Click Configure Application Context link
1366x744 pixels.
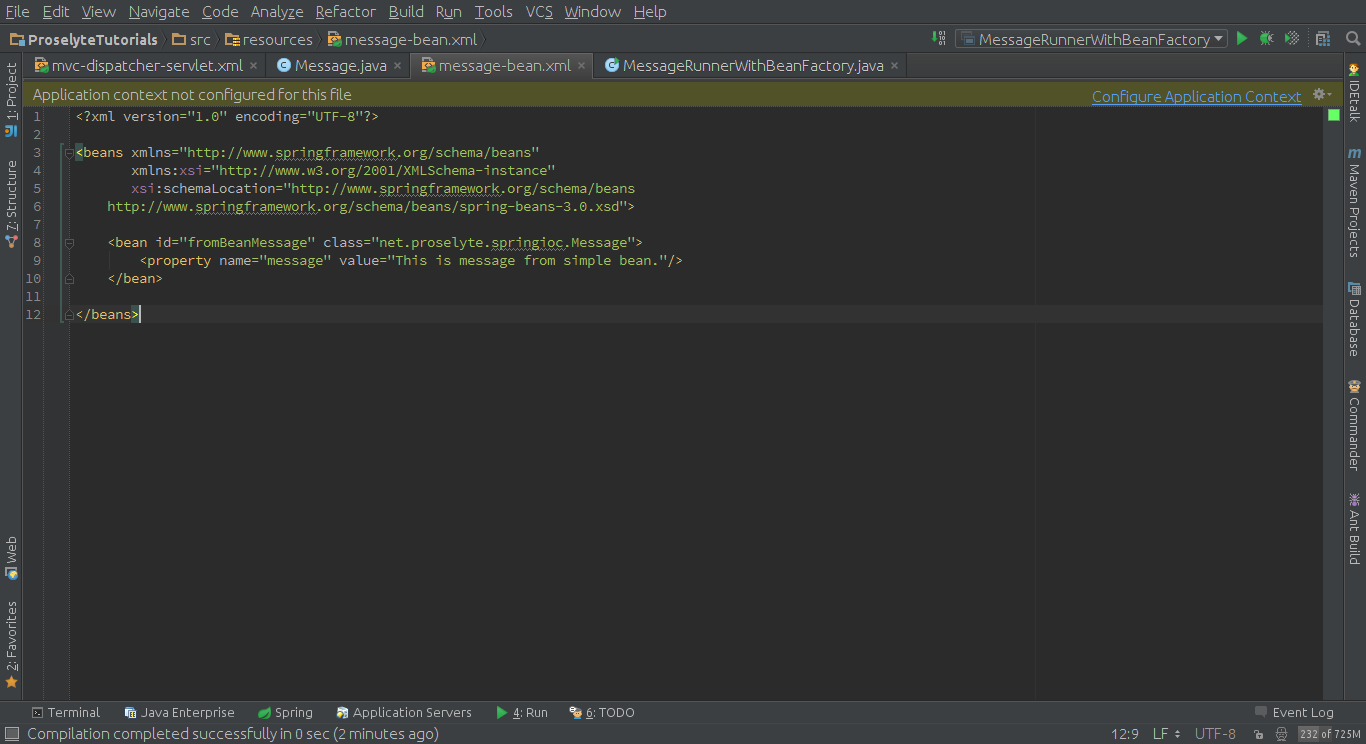coord(1196,96)
